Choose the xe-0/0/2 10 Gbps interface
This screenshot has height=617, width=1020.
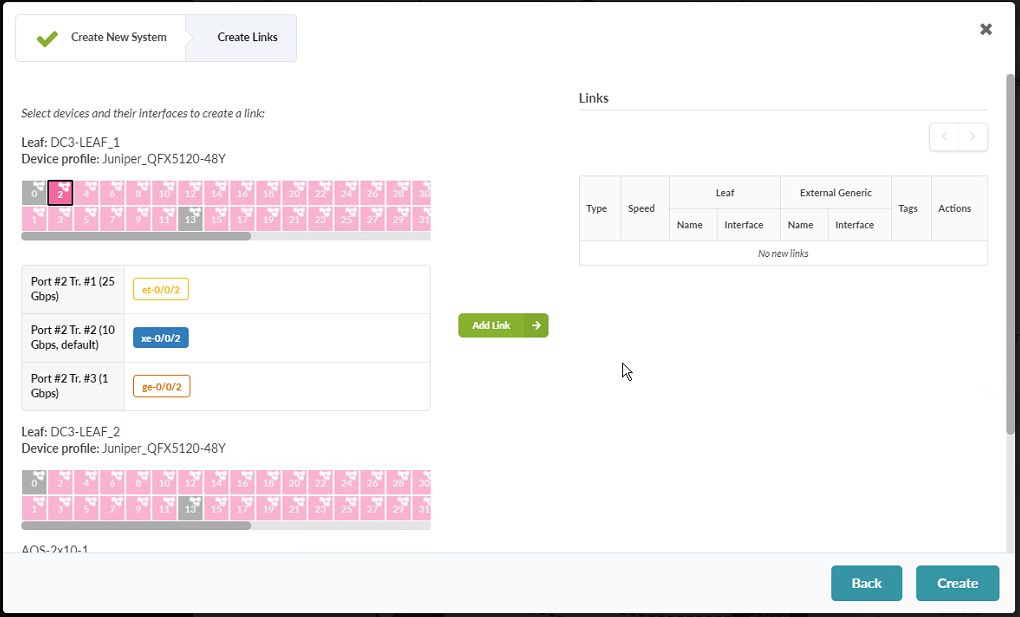point(161,338)
